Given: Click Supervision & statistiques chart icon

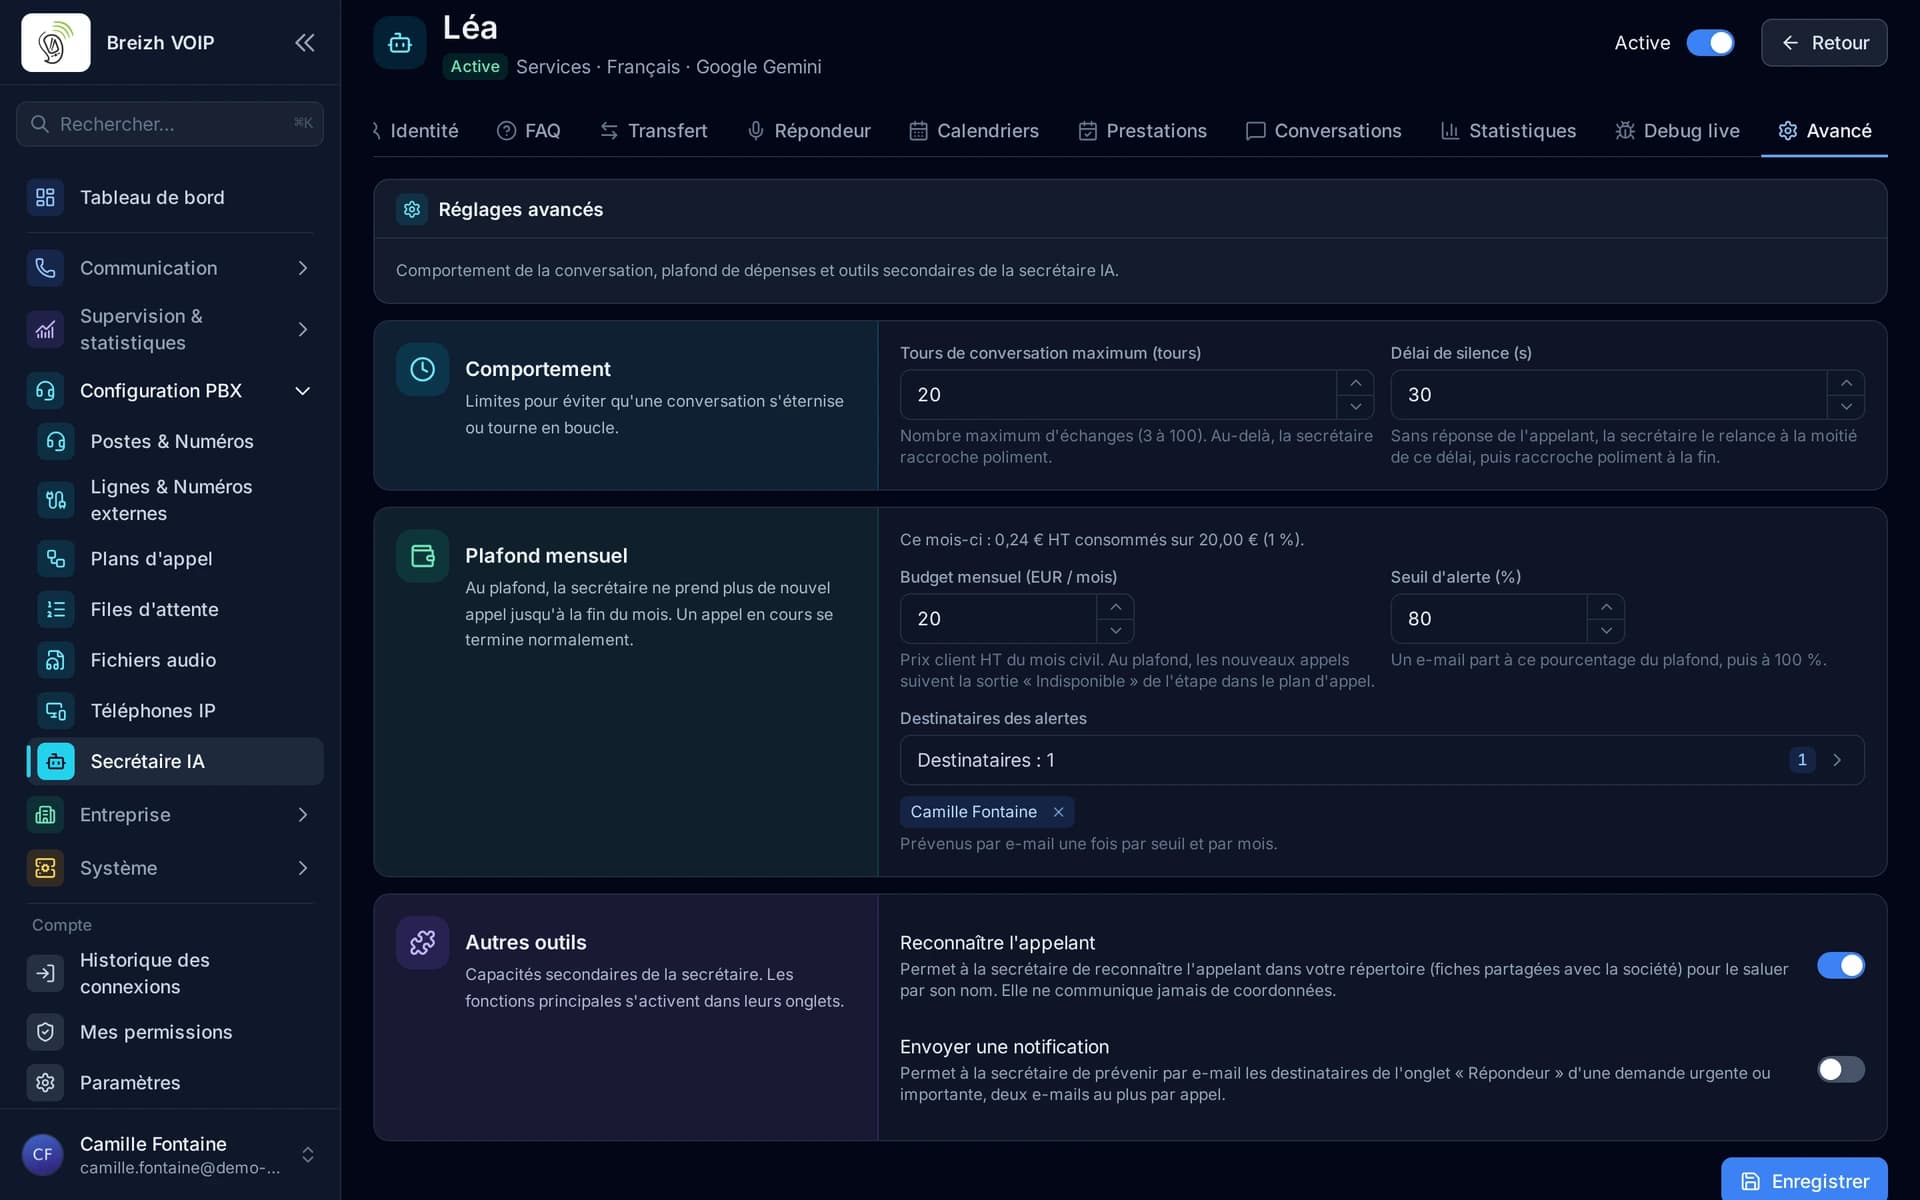Looking at the screenshot, I should pos(45,329).
